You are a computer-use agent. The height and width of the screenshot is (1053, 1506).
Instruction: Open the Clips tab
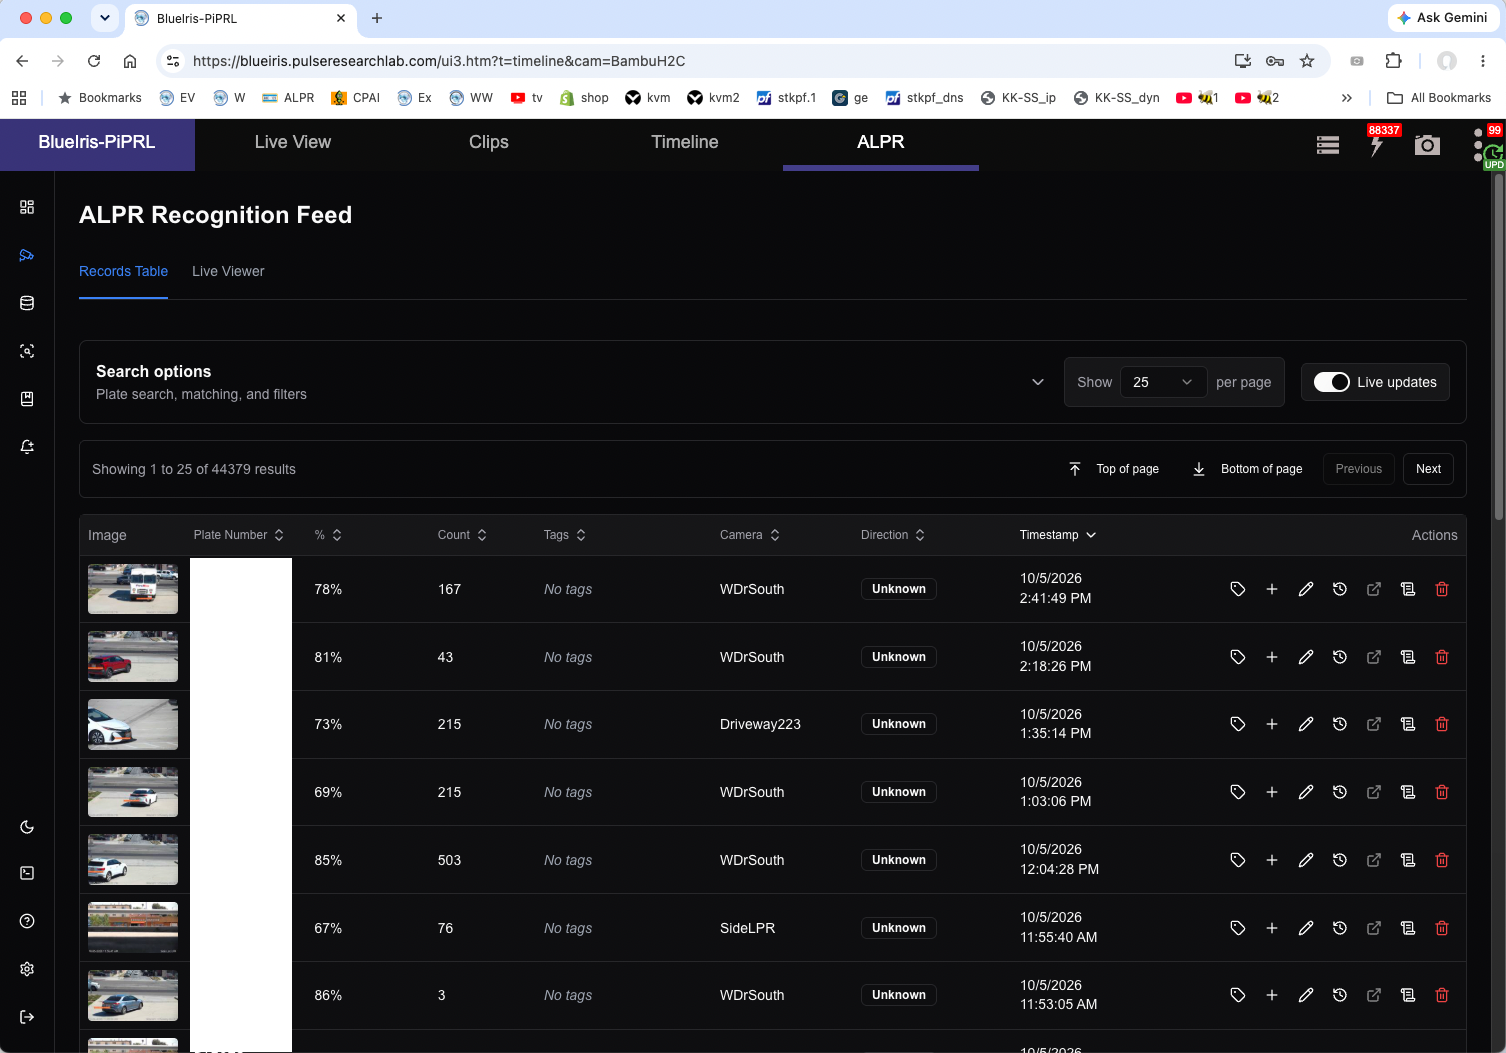(489, 142)
